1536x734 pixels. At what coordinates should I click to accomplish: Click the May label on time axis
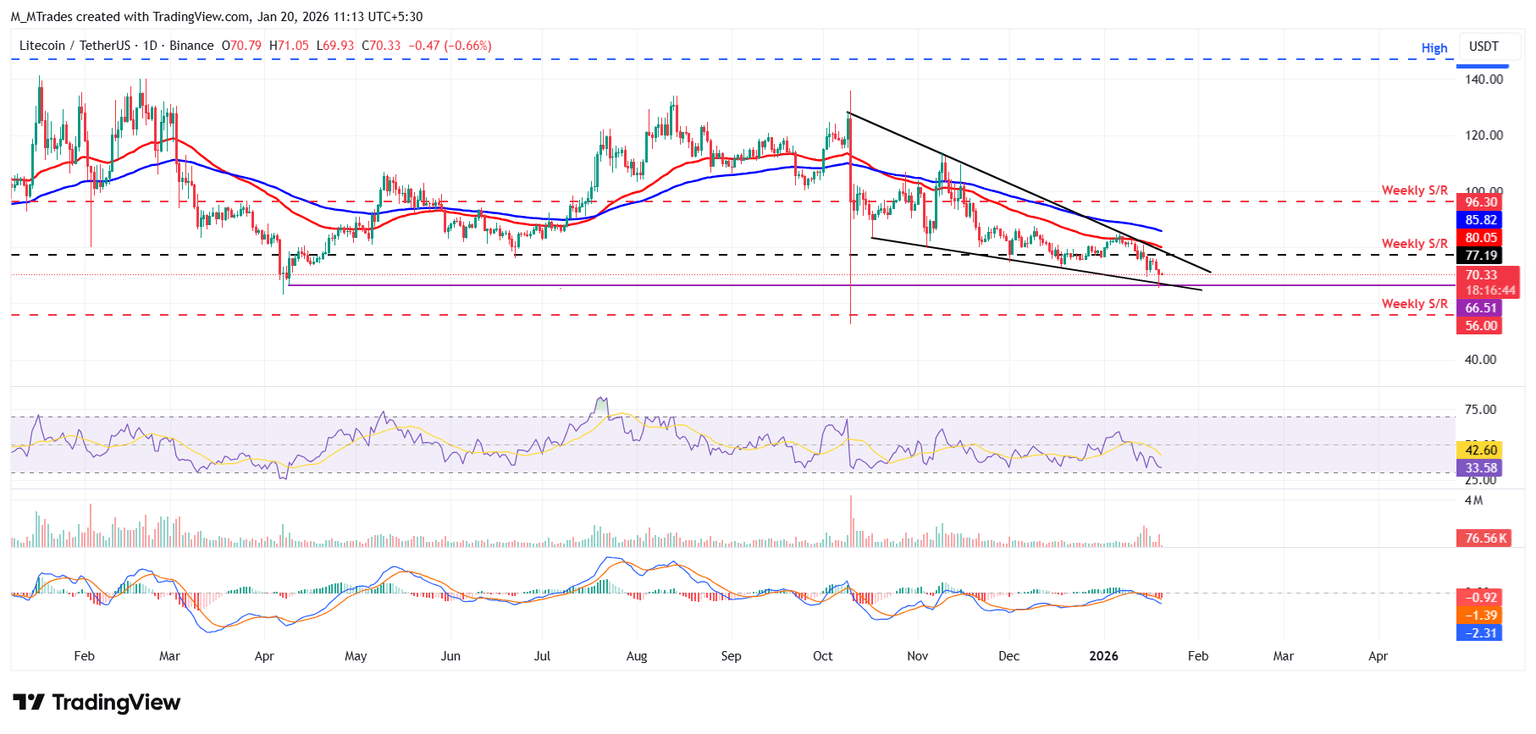coord(357,658)
